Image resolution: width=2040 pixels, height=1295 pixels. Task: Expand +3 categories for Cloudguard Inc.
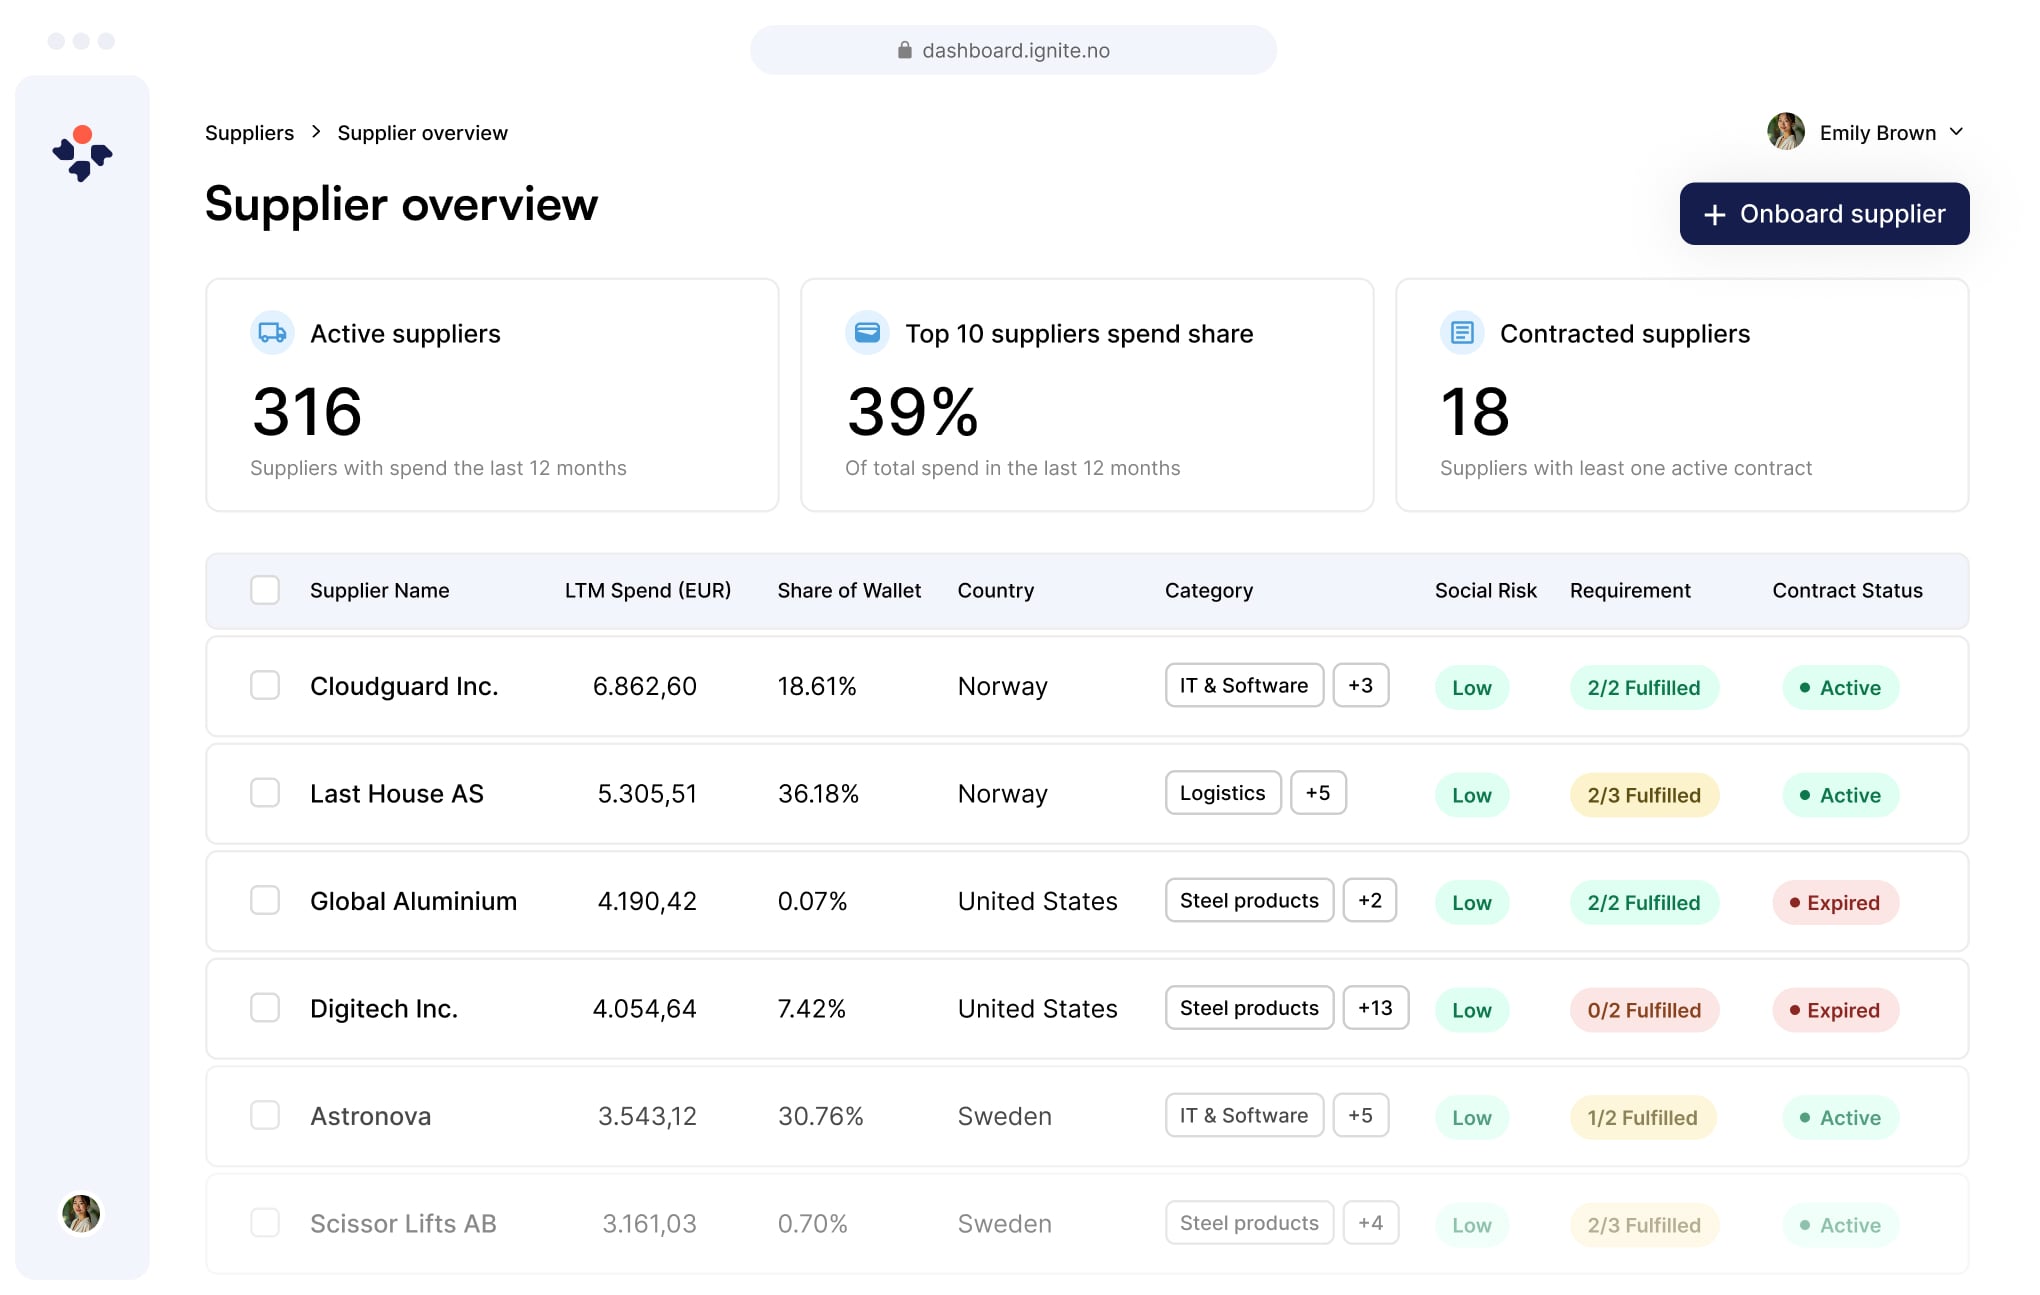click(1360, 686)
